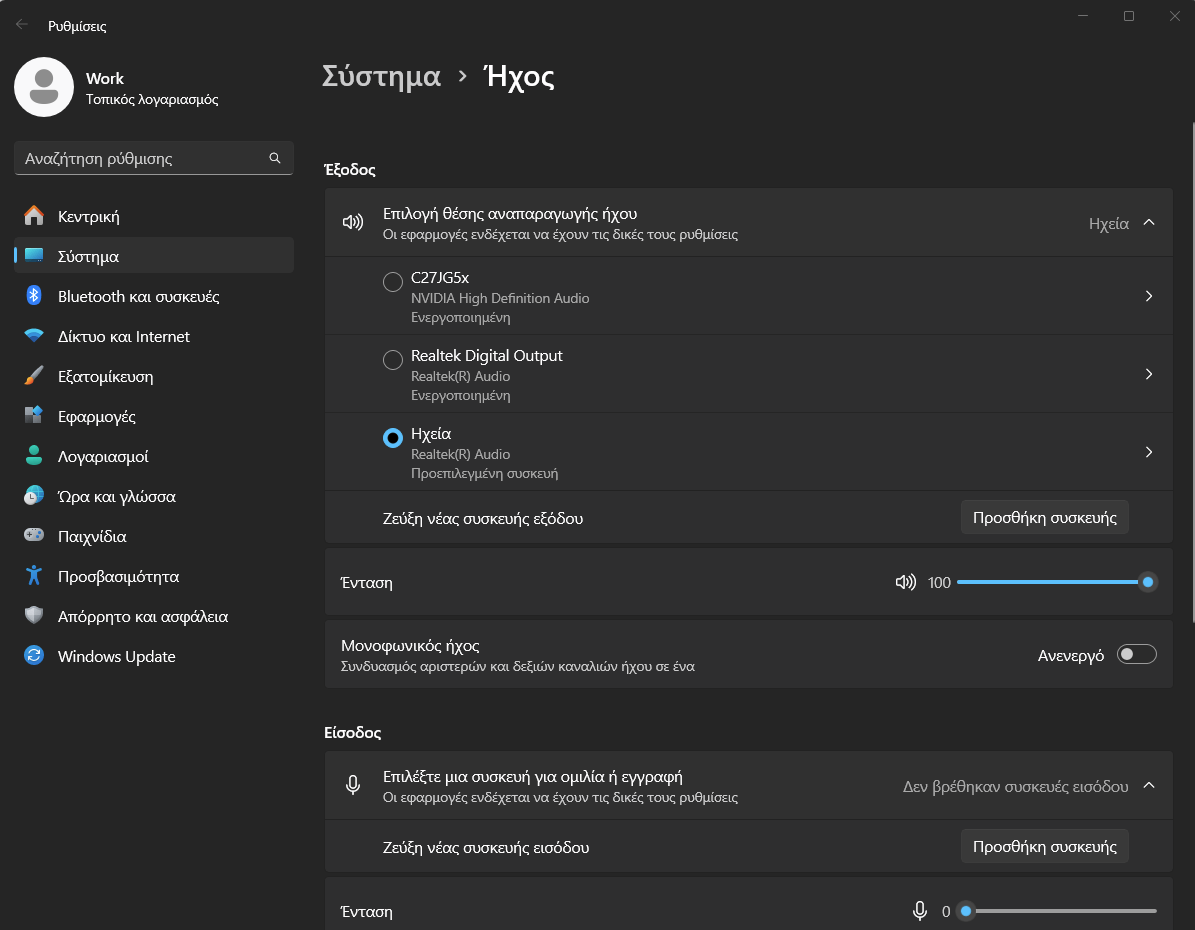Click the Εξατομίκευση paintbrush icon
1195x930 pixels.
(34, 376)
